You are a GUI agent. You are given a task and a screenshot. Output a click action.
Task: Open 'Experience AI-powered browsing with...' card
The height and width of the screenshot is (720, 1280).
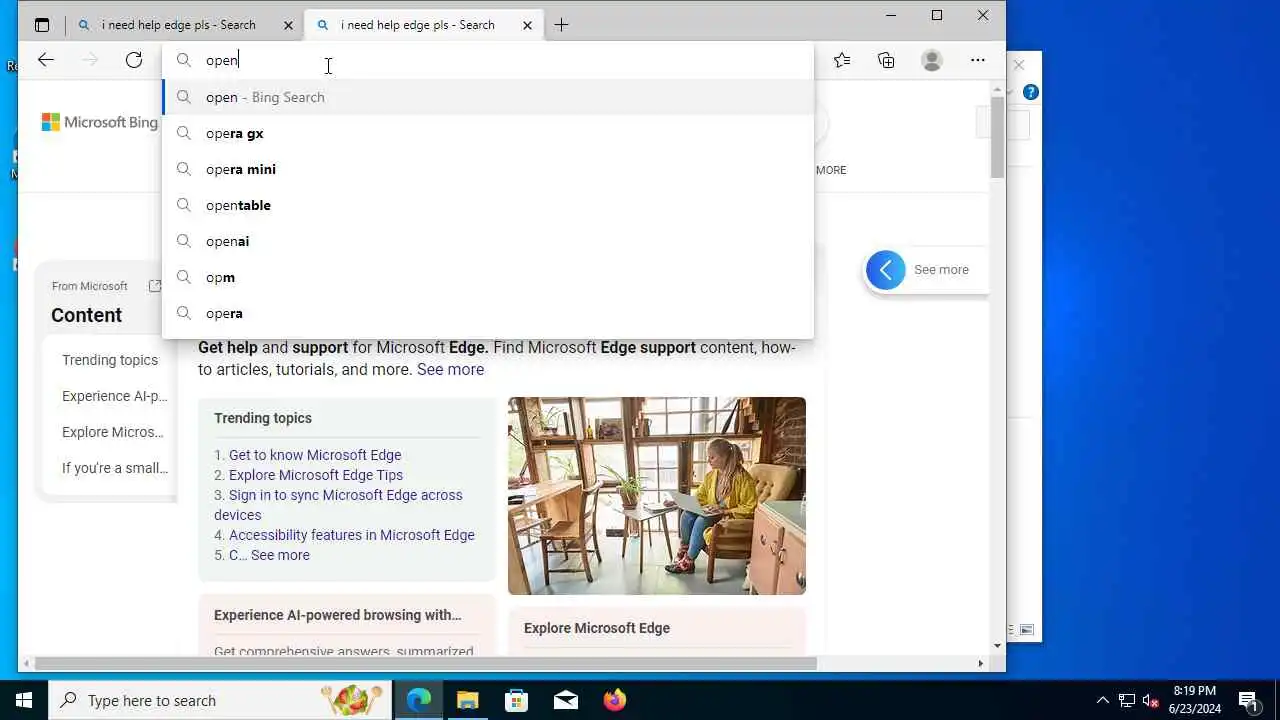tap(338, 615)
